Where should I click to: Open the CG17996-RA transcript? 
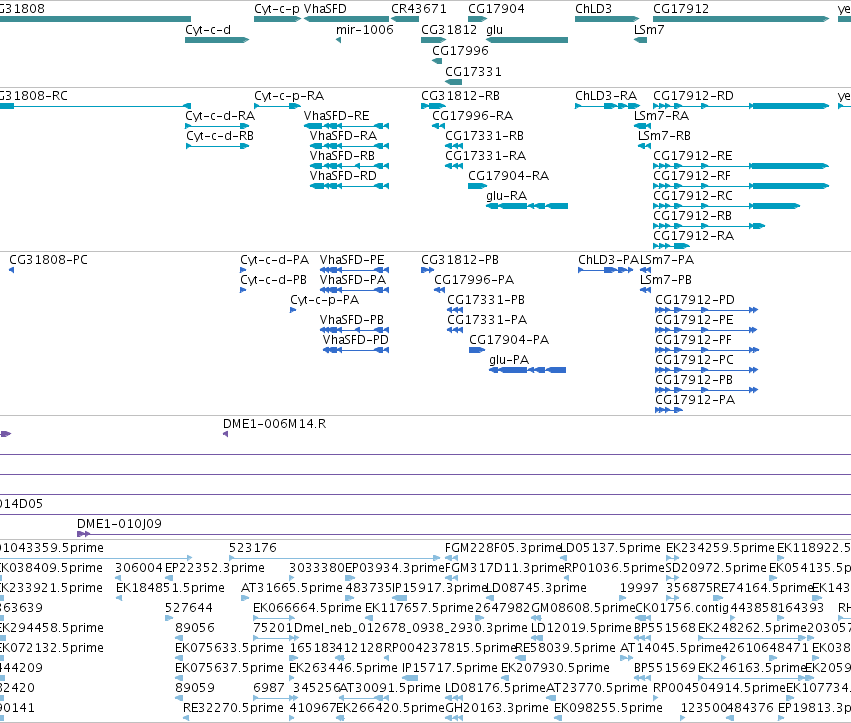[x=439, y=126]
